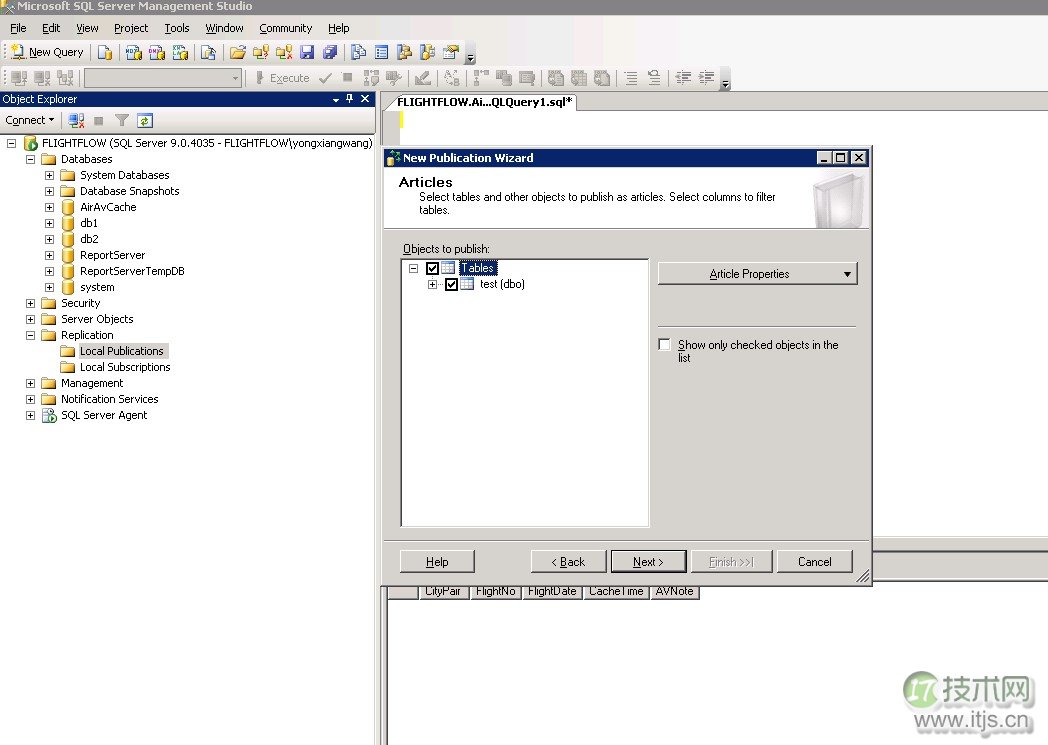Cancel the New Publication Wizard

[815, 562]
